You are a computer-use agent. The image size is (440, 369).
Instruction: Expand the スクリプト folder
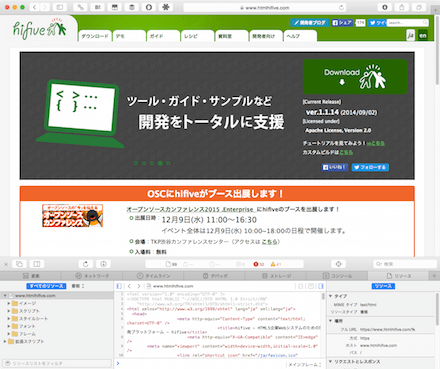(9, 311)
